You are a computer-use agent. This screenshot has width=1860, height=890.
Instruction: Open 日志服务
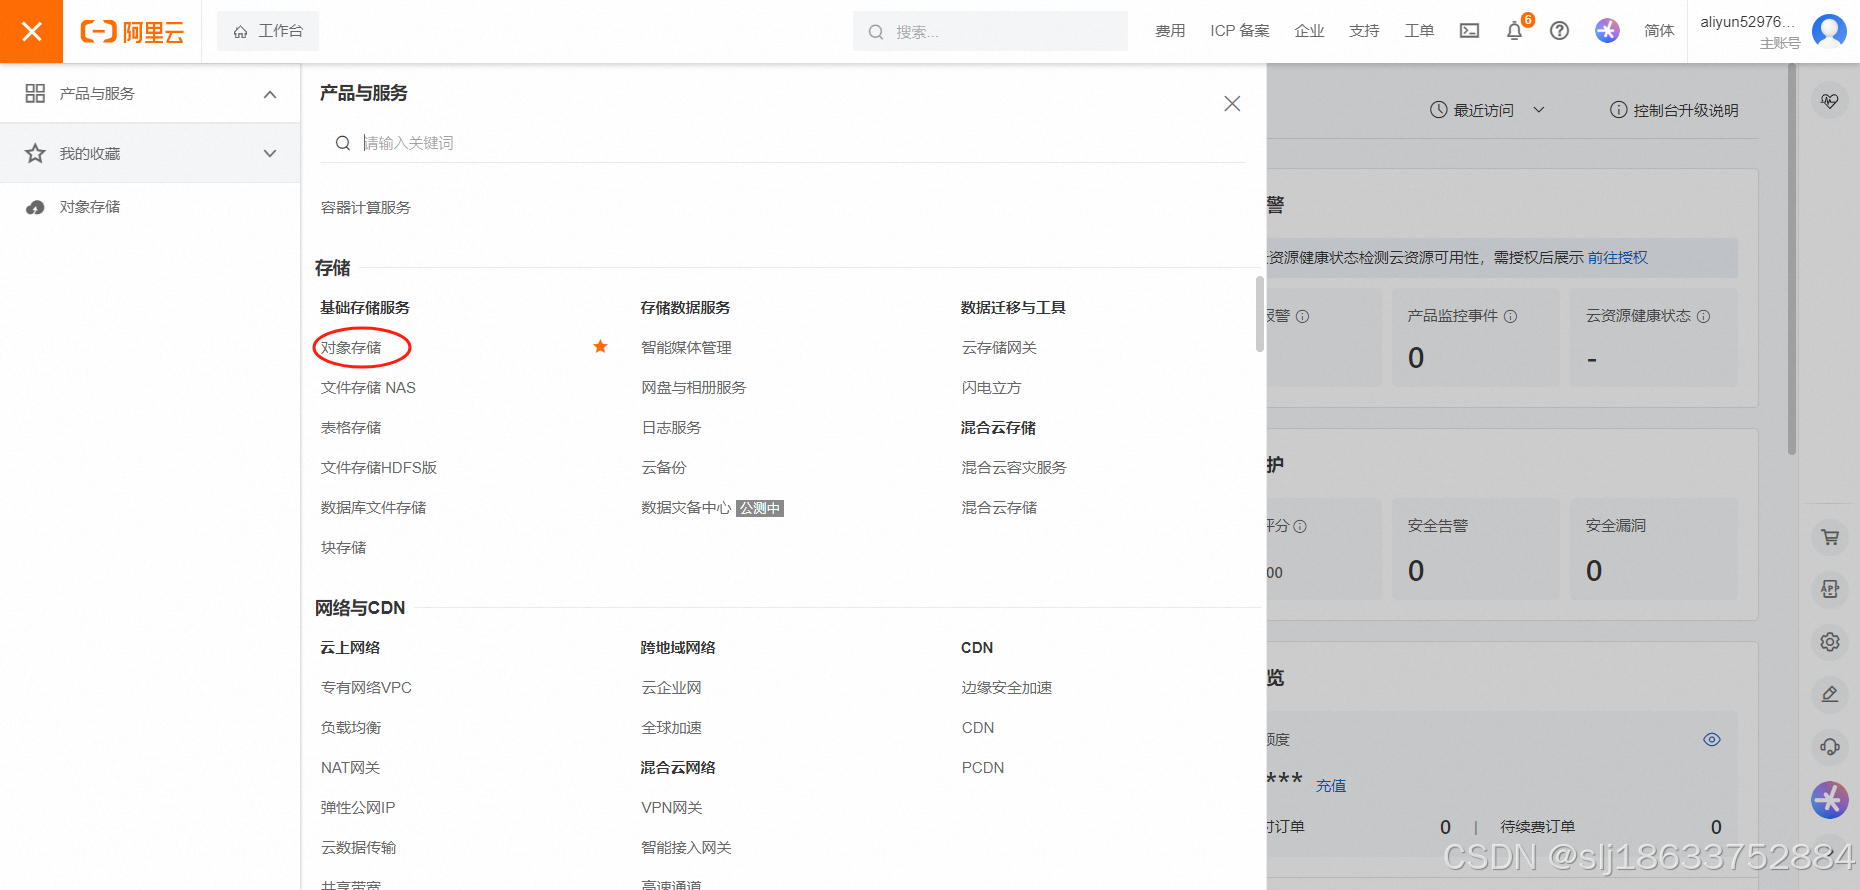click(671, 428)
